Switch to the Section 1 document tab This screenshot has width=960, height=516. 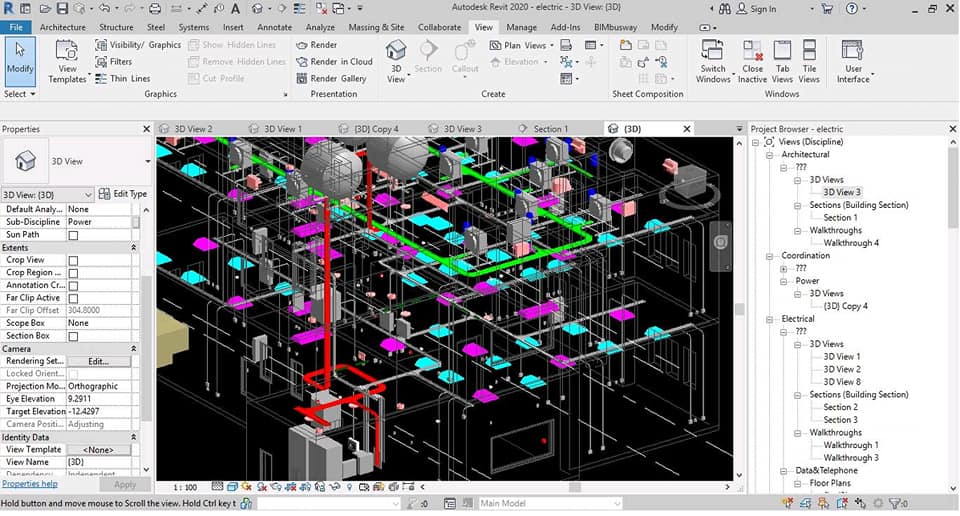click(x=550, y=129)
